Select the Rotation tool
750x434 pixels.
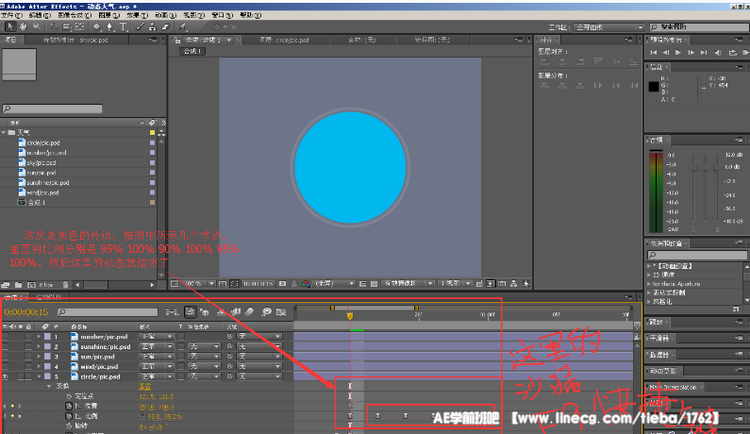pos(54,27)
